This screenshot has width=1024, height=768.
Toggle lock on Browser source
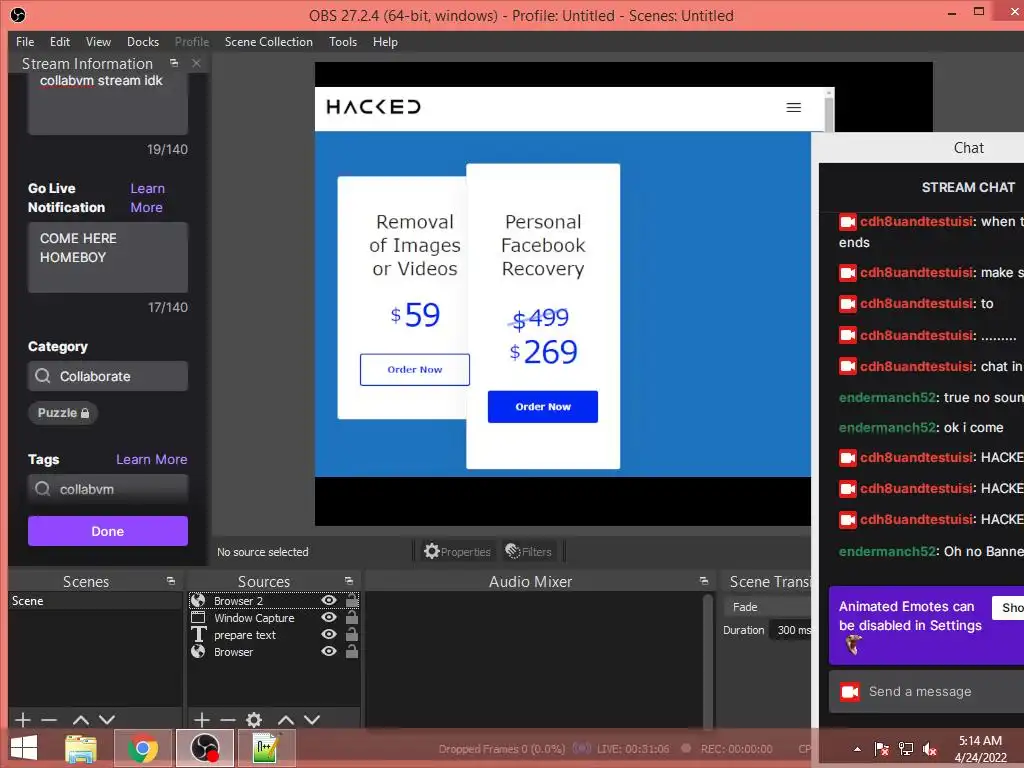click(x=351, y=650)
